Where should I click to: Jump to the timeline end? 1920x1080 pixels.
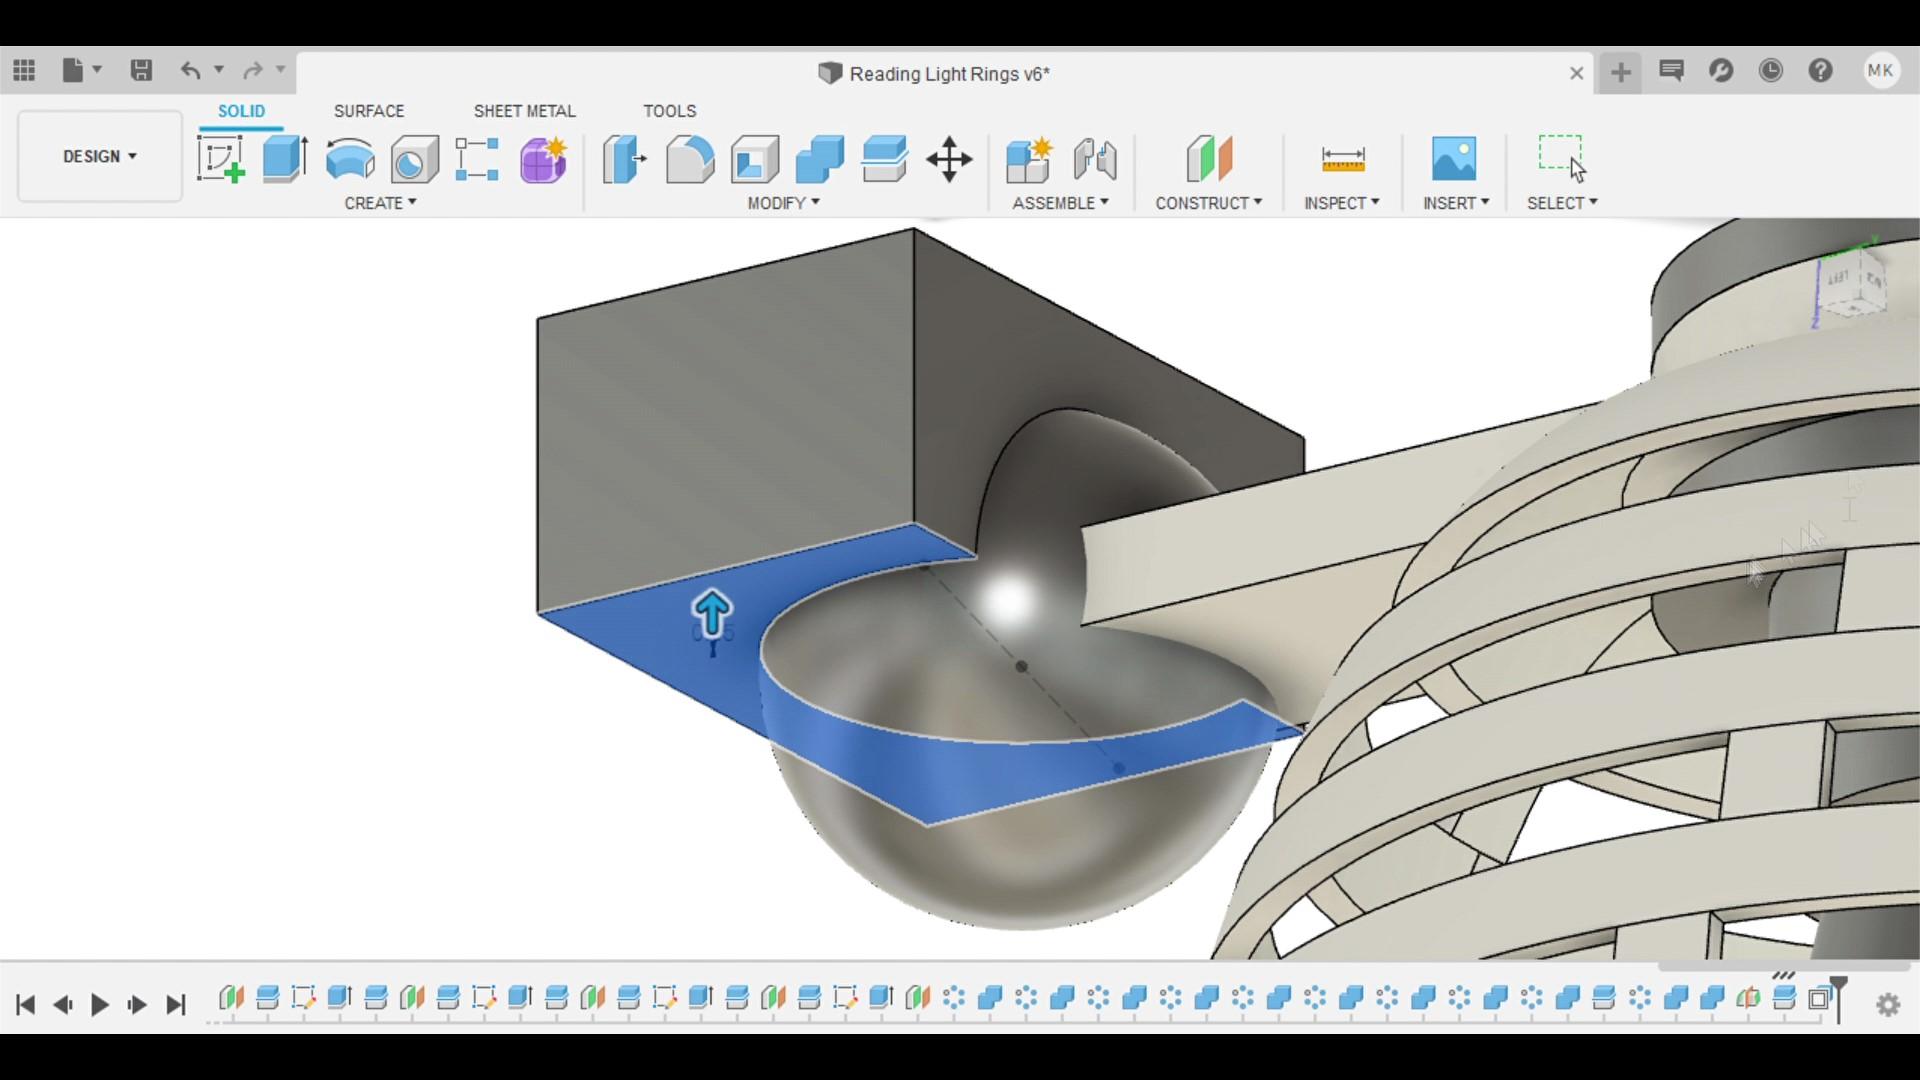176,1004
